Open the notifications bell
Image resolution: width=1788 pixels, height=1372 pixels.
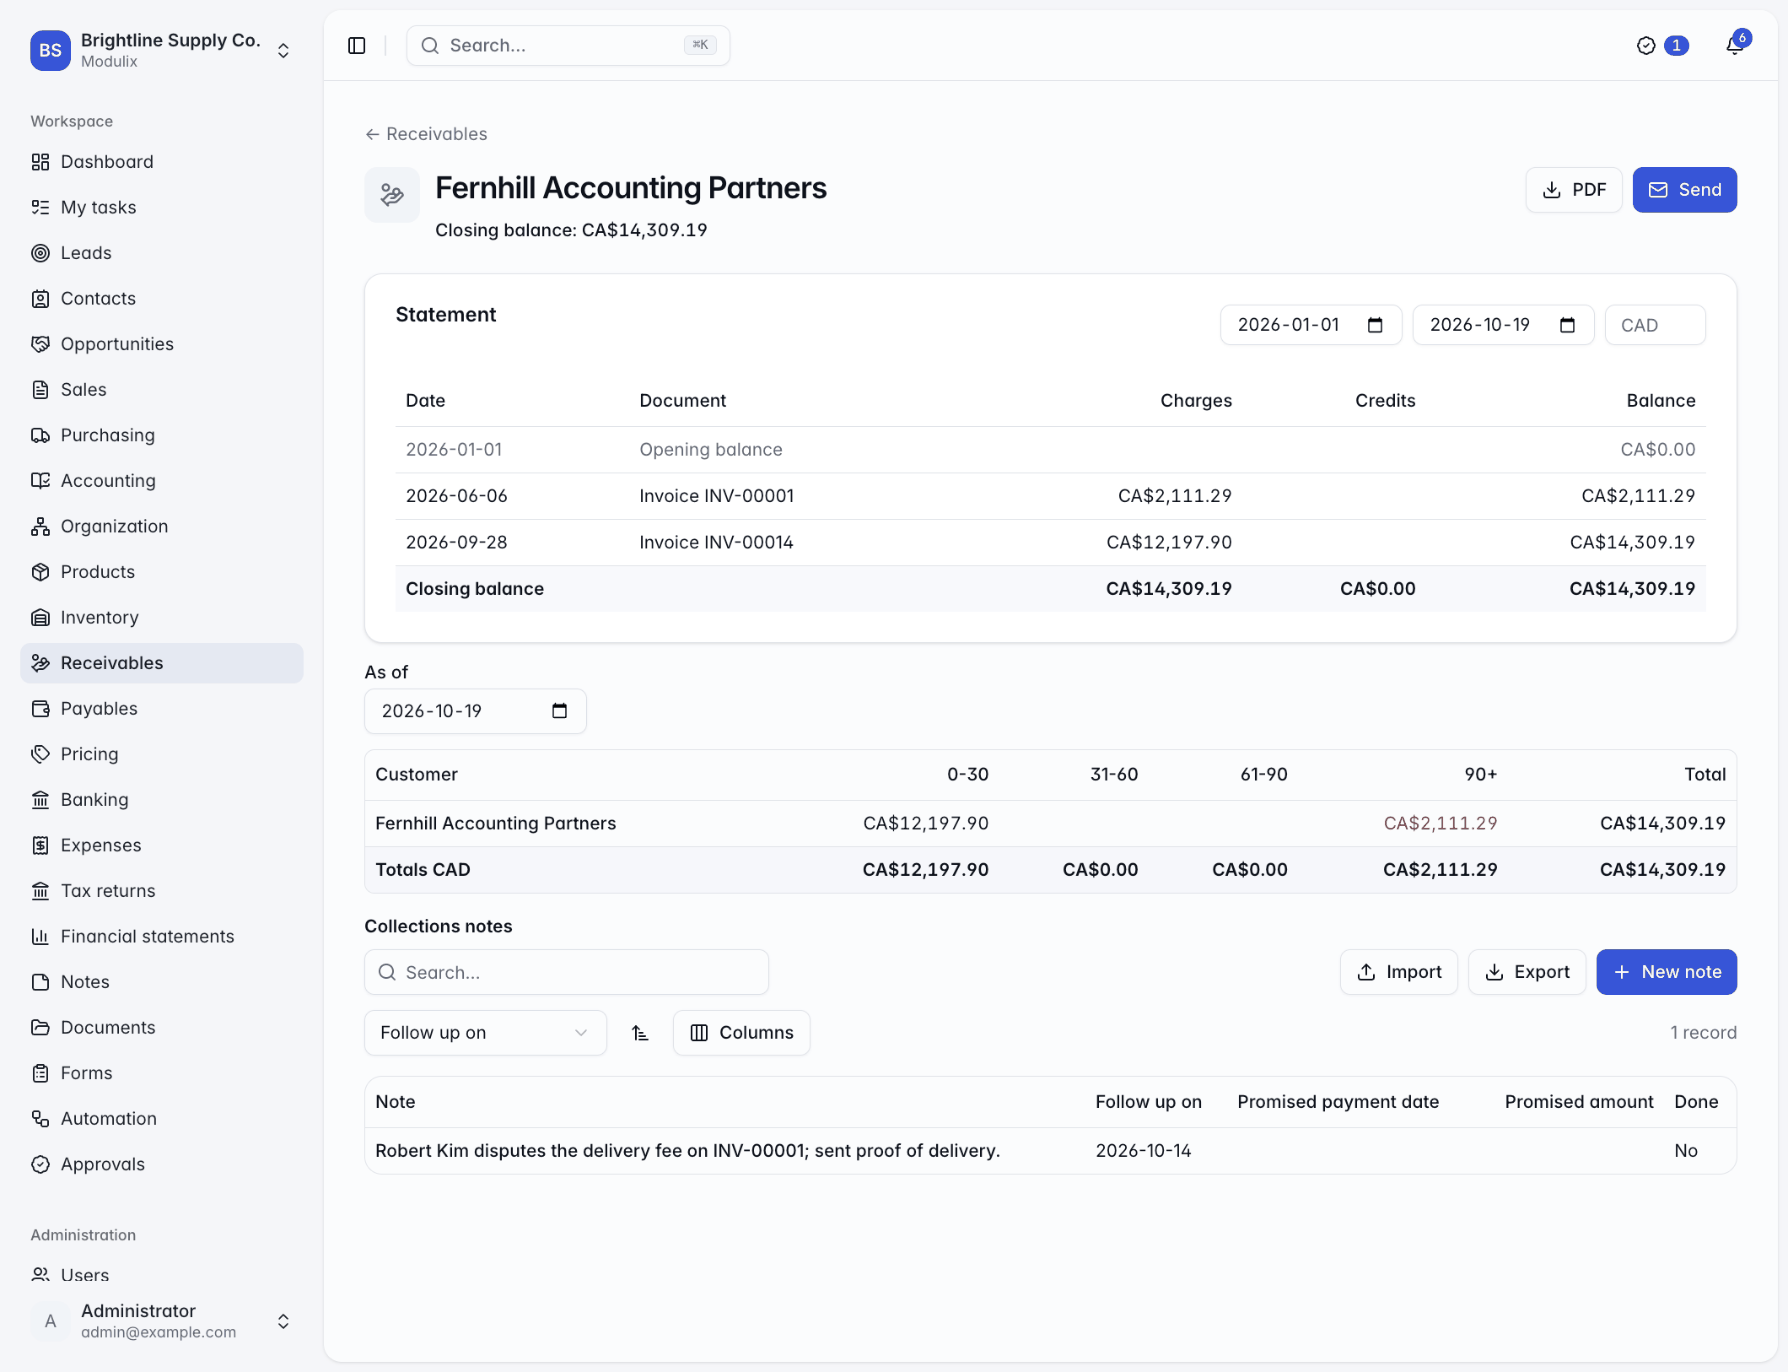[1735, 46]
